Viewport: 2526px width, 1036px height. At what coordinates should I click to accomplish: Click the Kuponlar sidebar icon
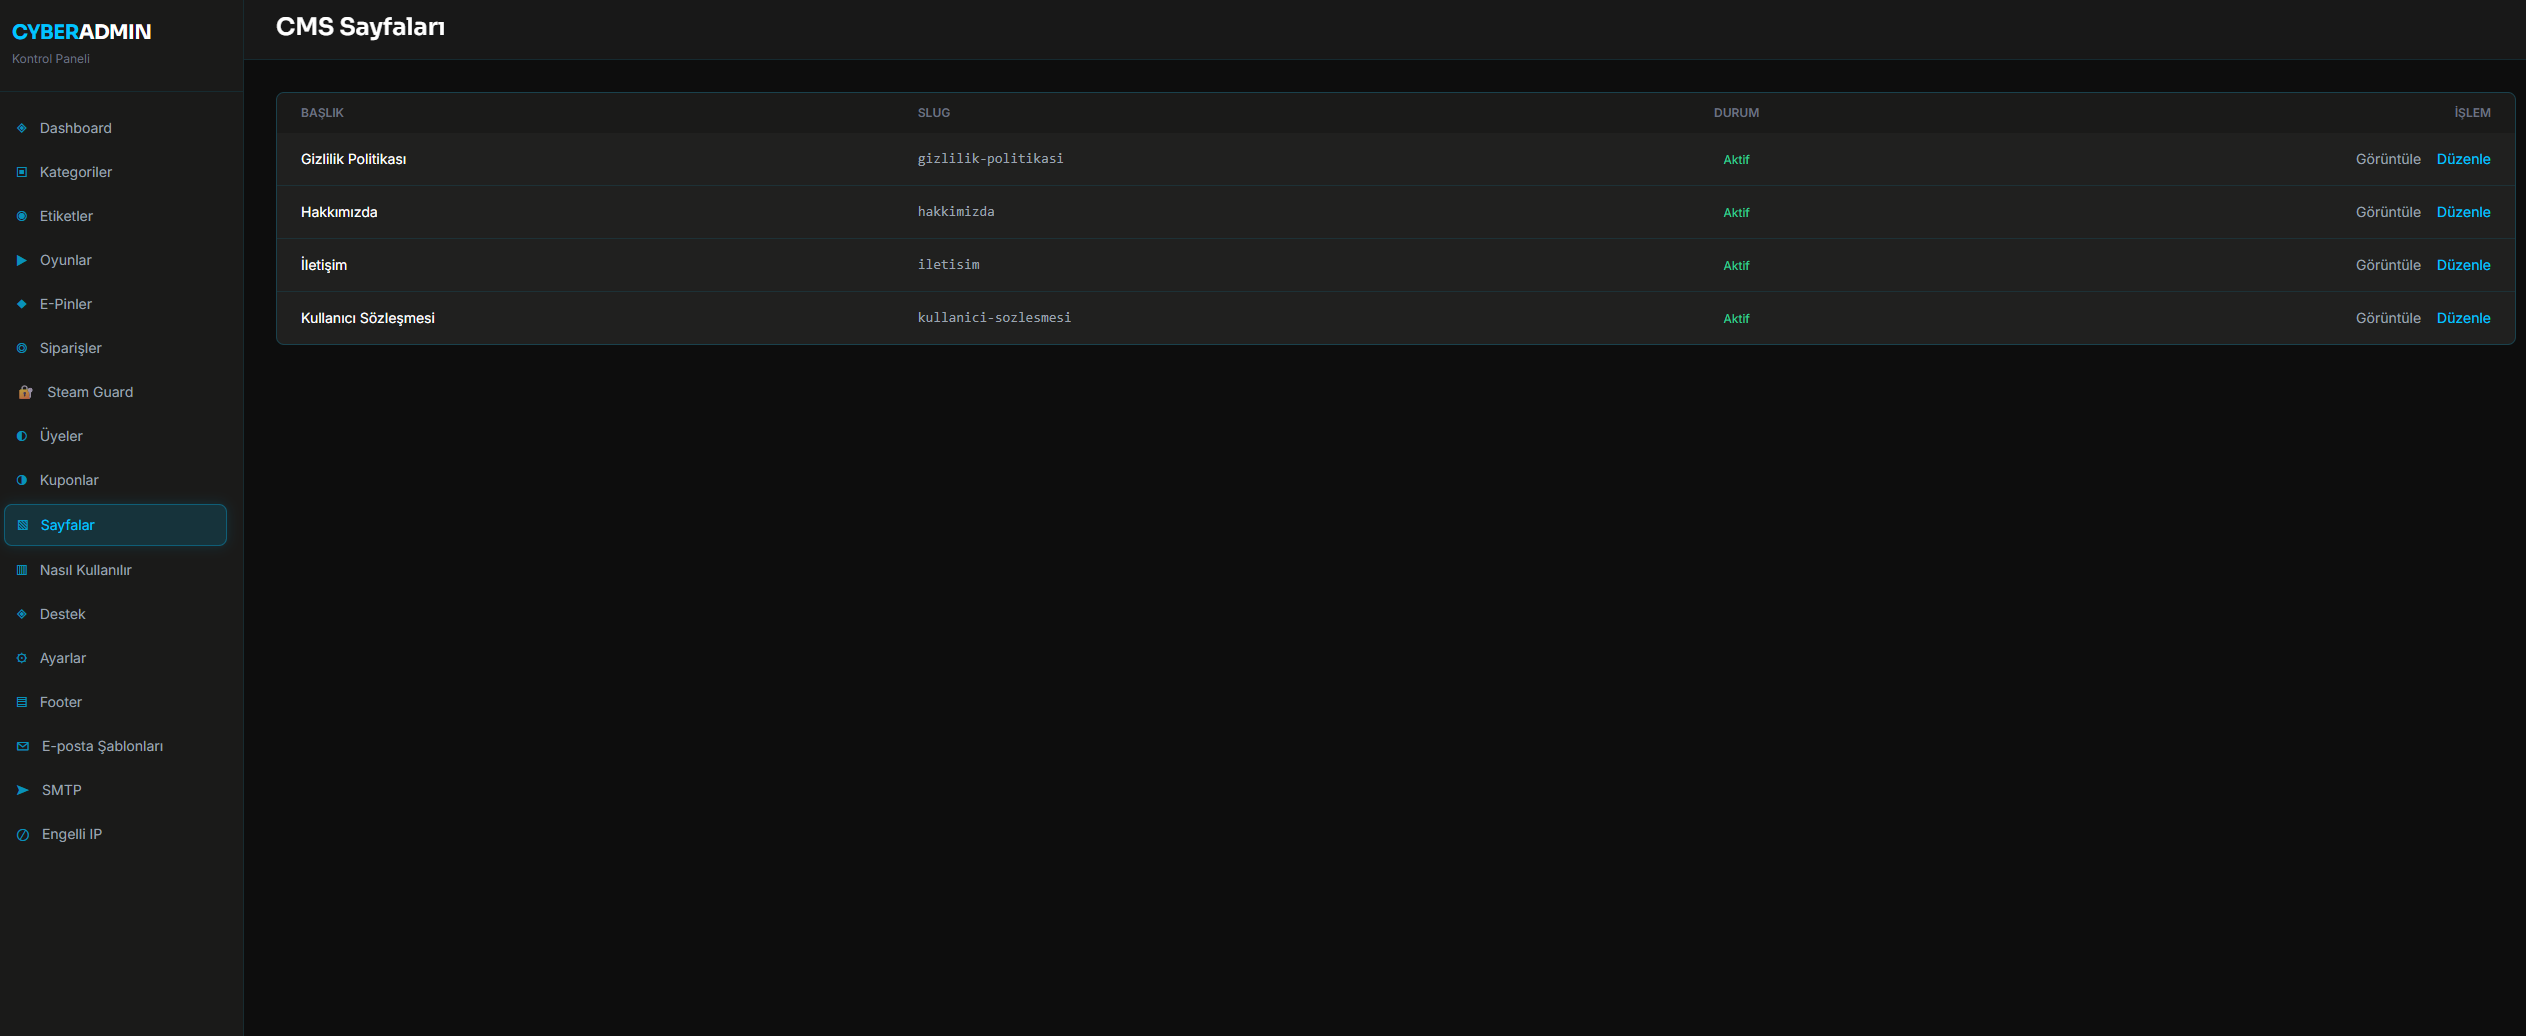click(22, 480)
